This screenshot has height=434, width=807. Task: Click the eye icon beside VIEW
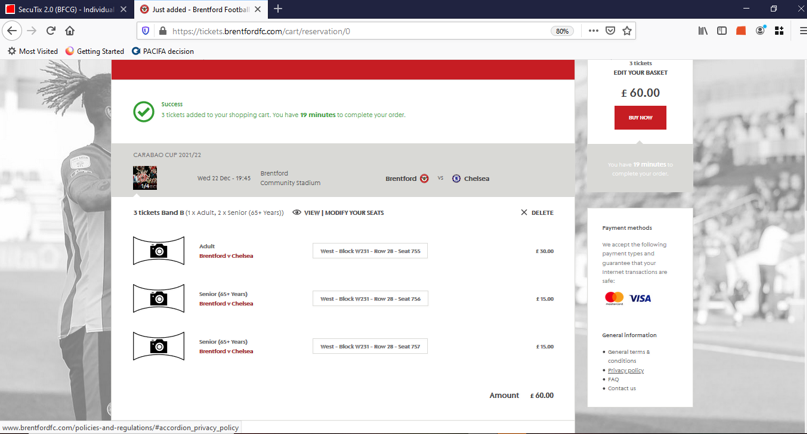point(297,213)
